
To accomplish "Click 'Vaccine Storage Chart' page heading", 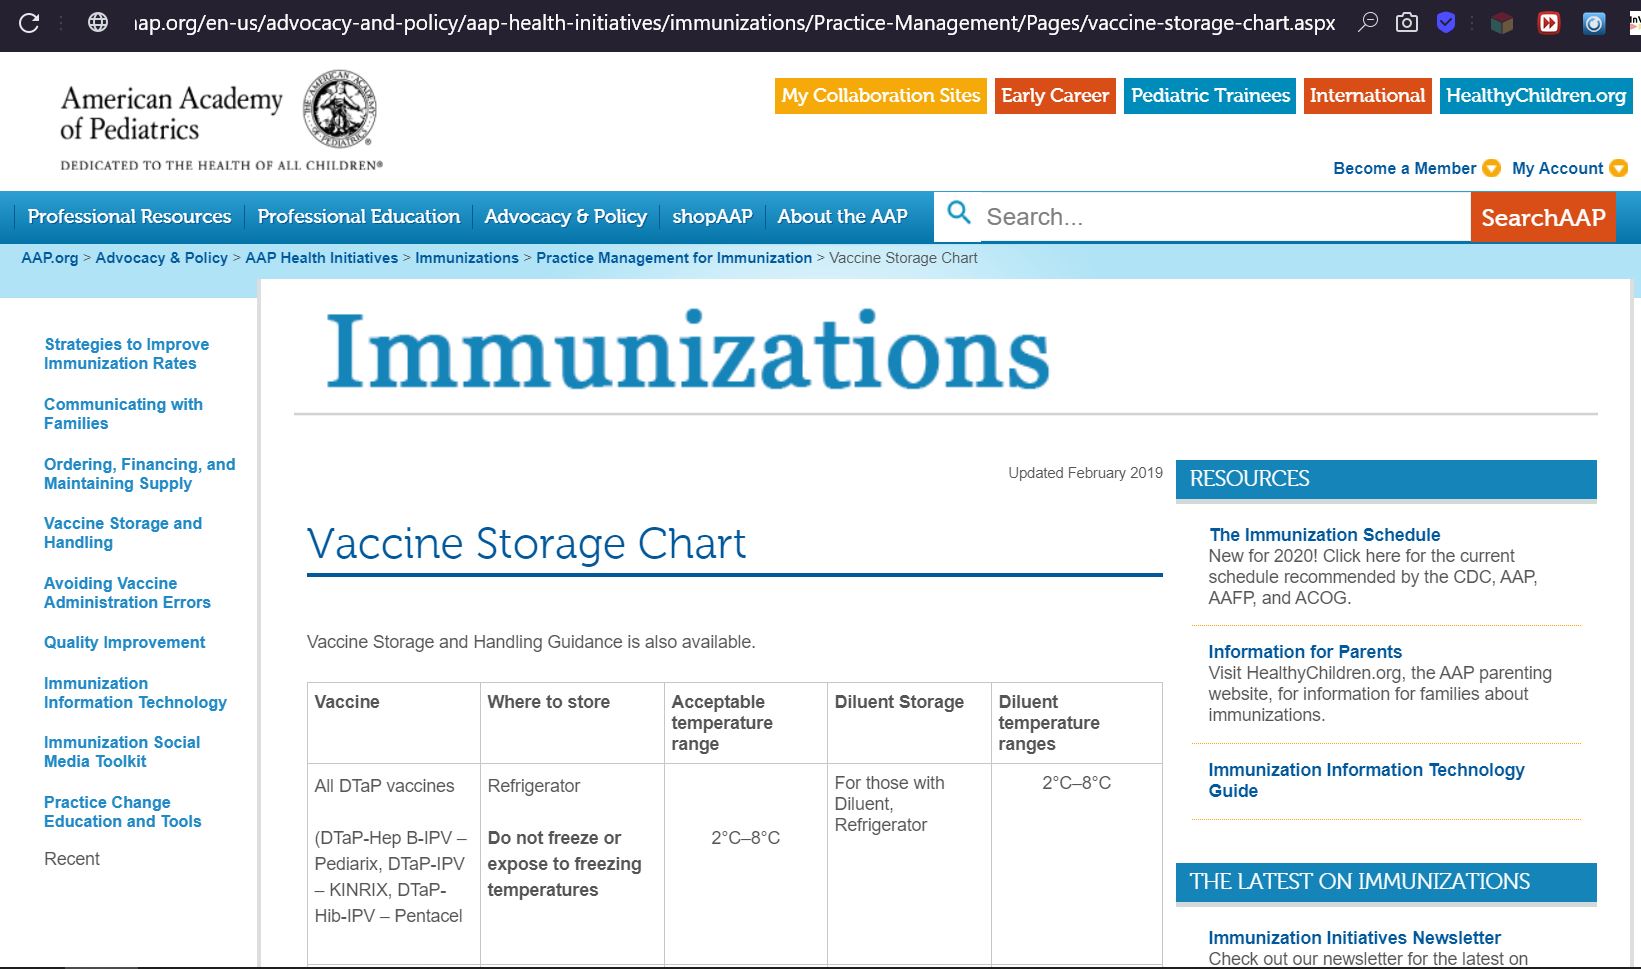I will click(526, 544).
